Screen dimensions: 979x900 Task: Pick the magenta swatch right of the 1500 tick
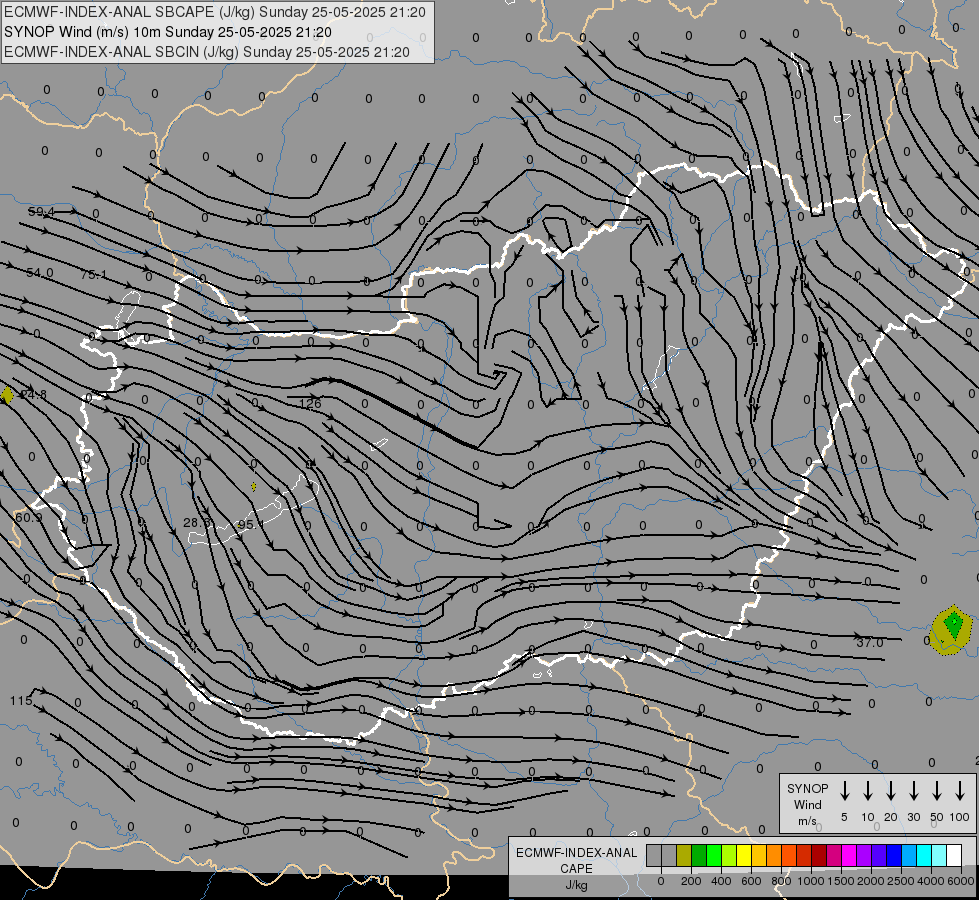[849, 856]
